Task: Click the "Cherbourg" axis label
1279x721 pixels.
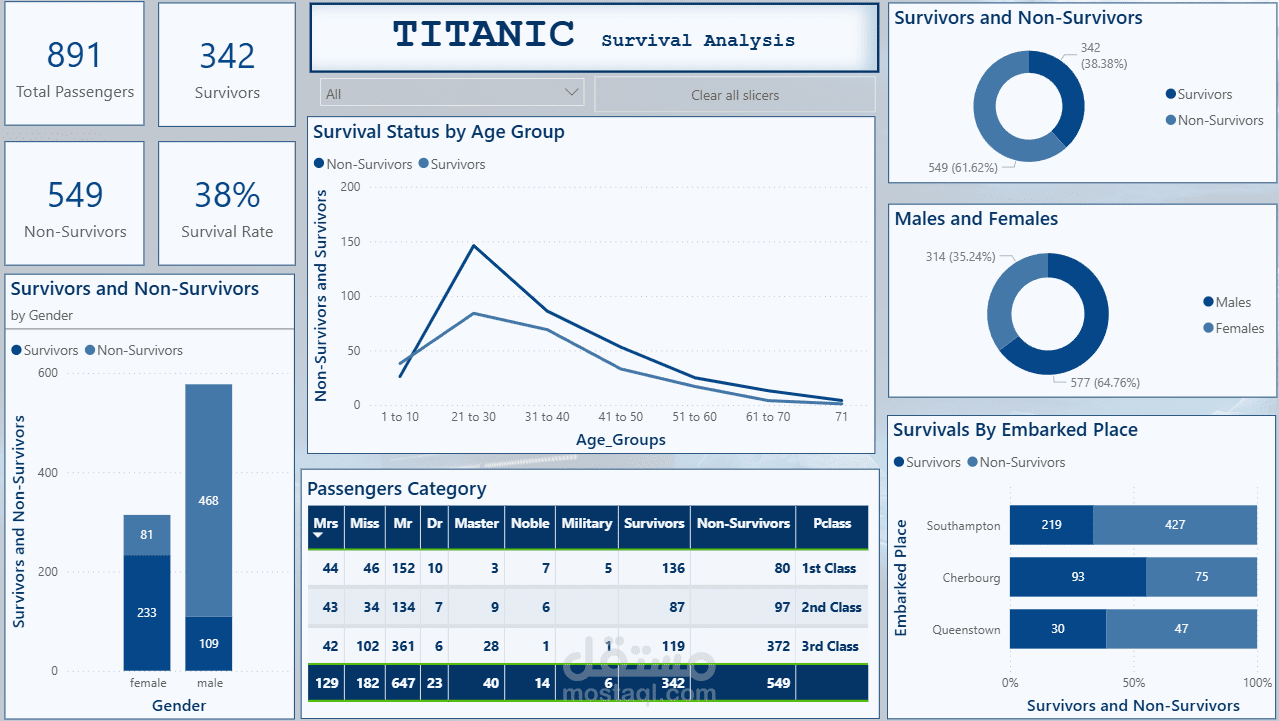Action: (971, 577)
